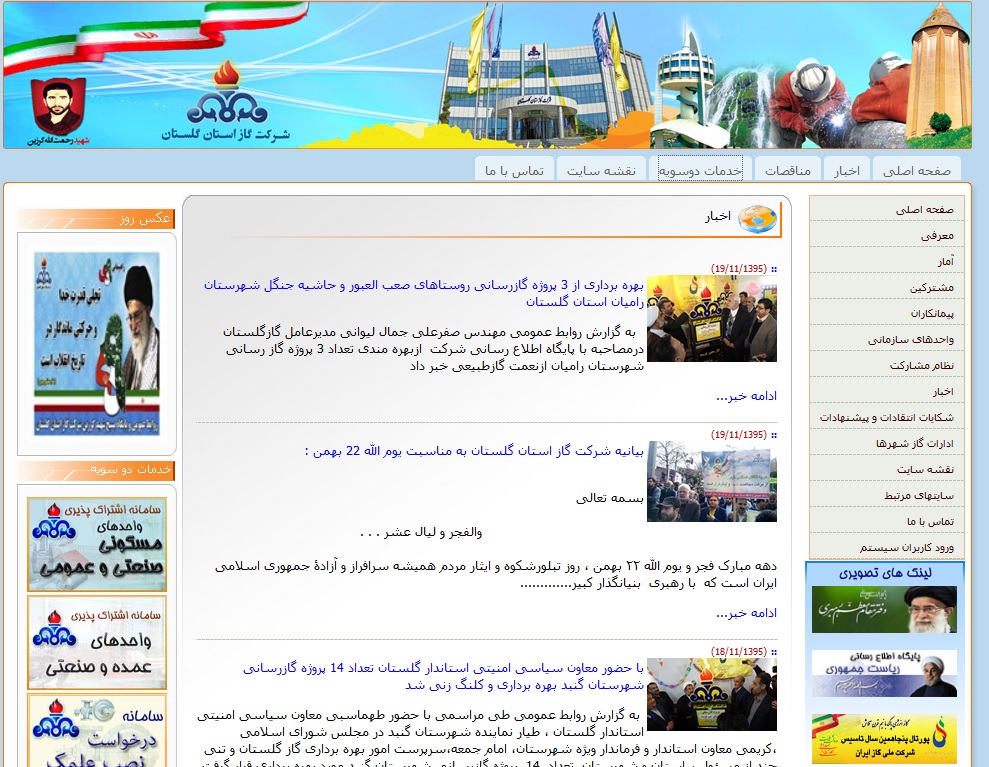
Task: Click ادامه خبر under the Ramian news
Action: tap(746, 396)
